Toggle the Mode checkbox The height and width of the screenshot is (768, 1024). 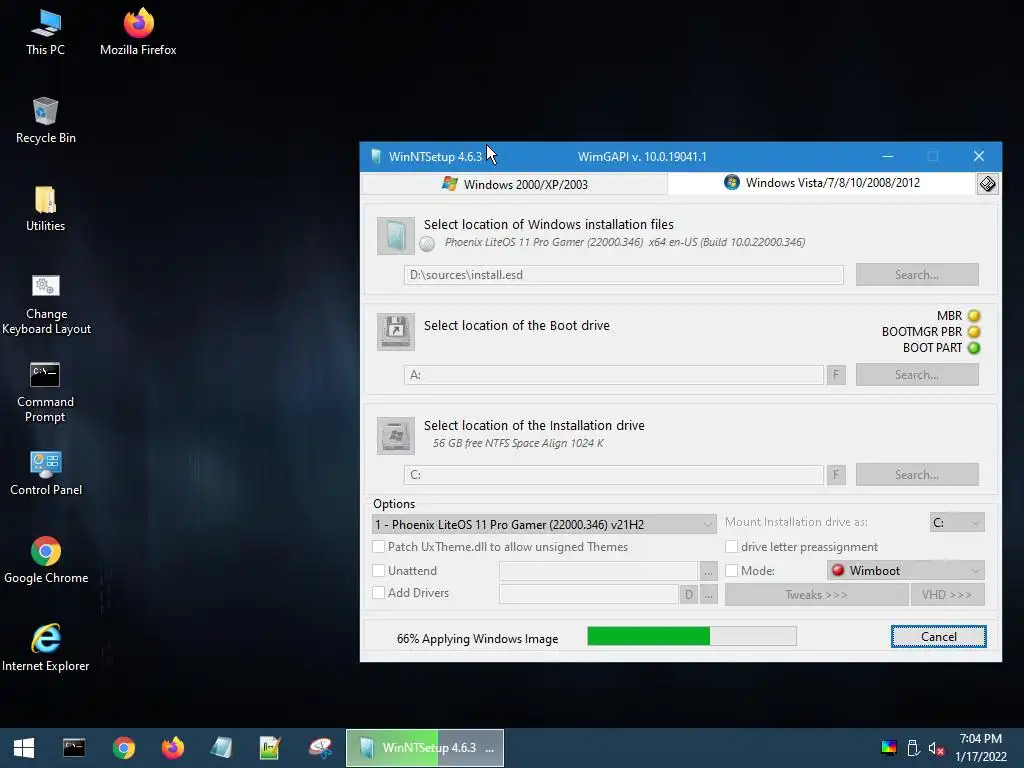click(731, 570)
